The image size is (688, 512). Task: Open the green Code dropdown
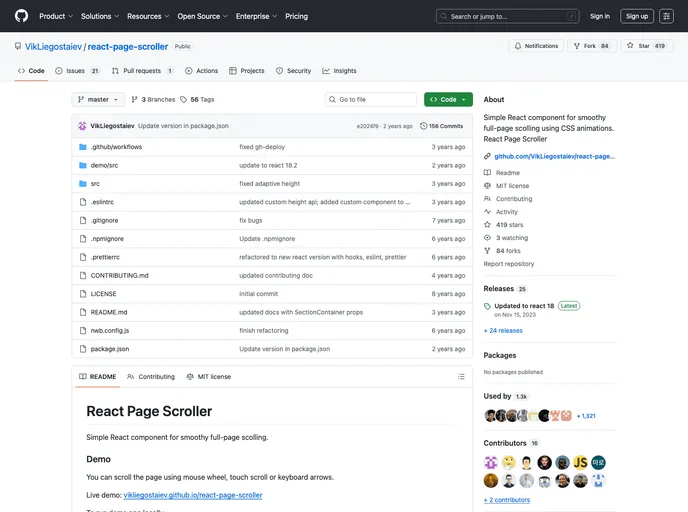(x=448, y=100)
